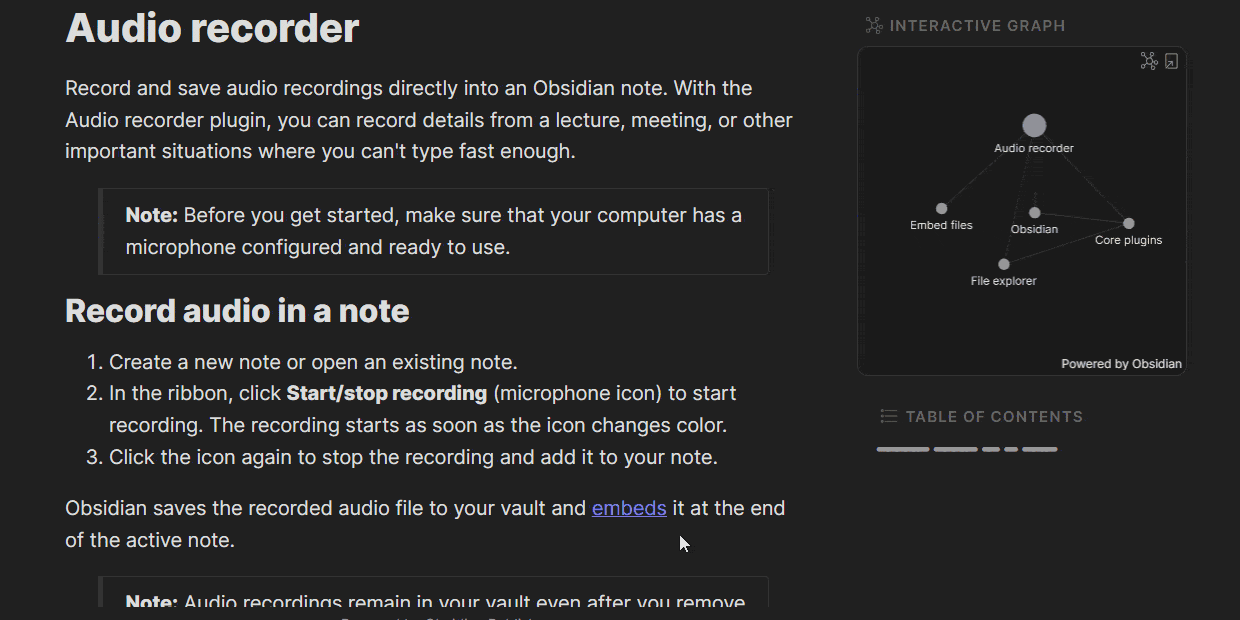The height and width of the screenshot is (620, 1240).
Task: Open the global graph view icon
Action: coord(1149,62)
